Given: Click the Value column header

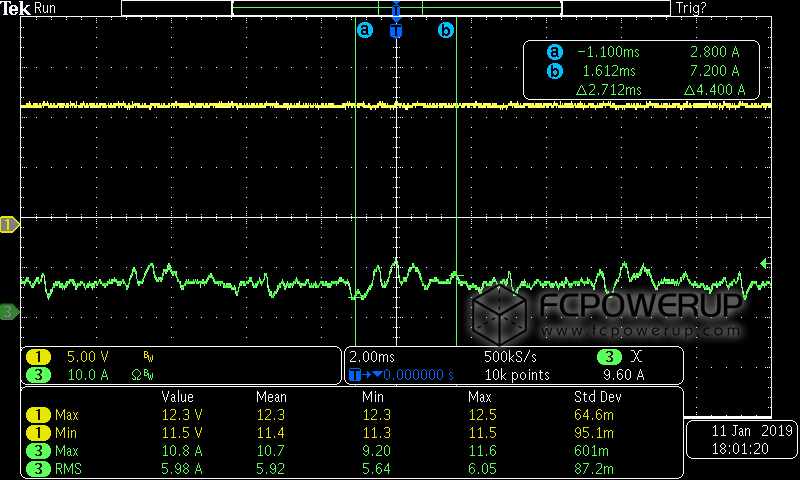Looking at the screenshot, I should click(x=178, y=397).
